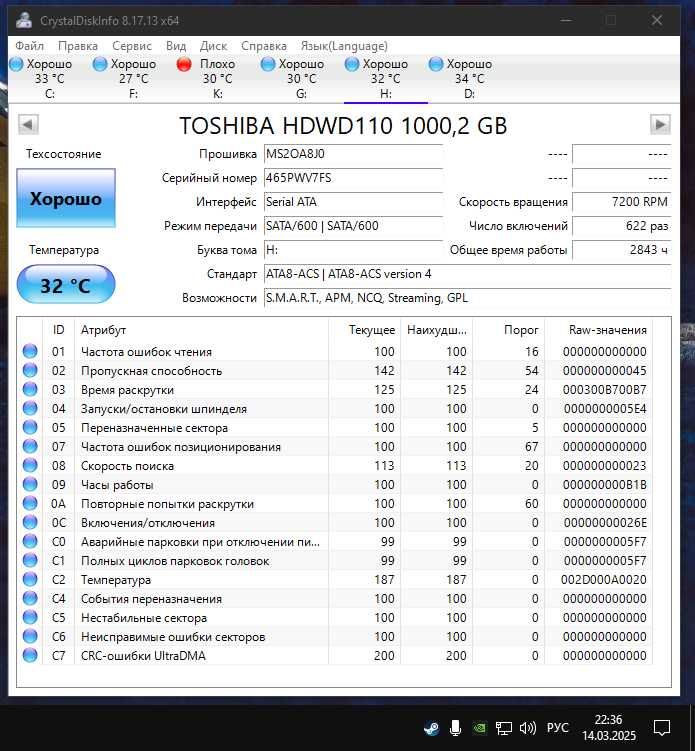Click raw value 002D000A0020
The image size is (695, 751).
pyautogui.click(x=604, y=580)
